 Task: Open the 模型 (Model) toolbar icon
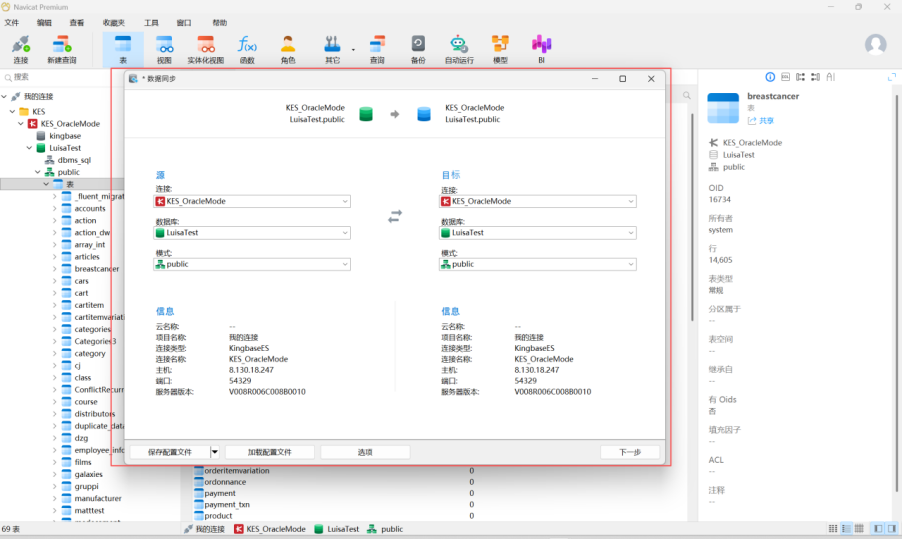(x=500, y=48)
